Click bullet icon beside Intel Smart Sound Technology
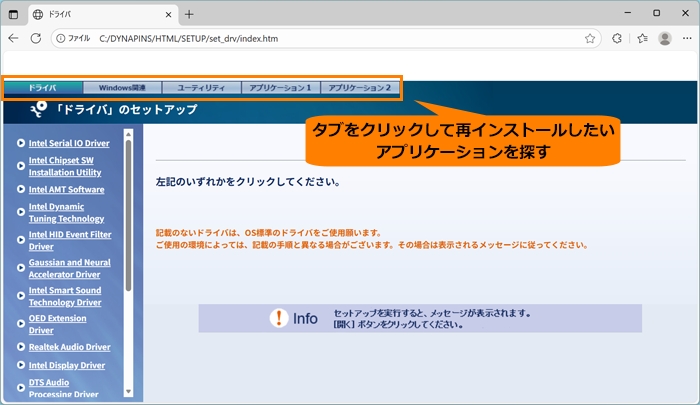The image size is (700, 405). [x=21, y=296]
